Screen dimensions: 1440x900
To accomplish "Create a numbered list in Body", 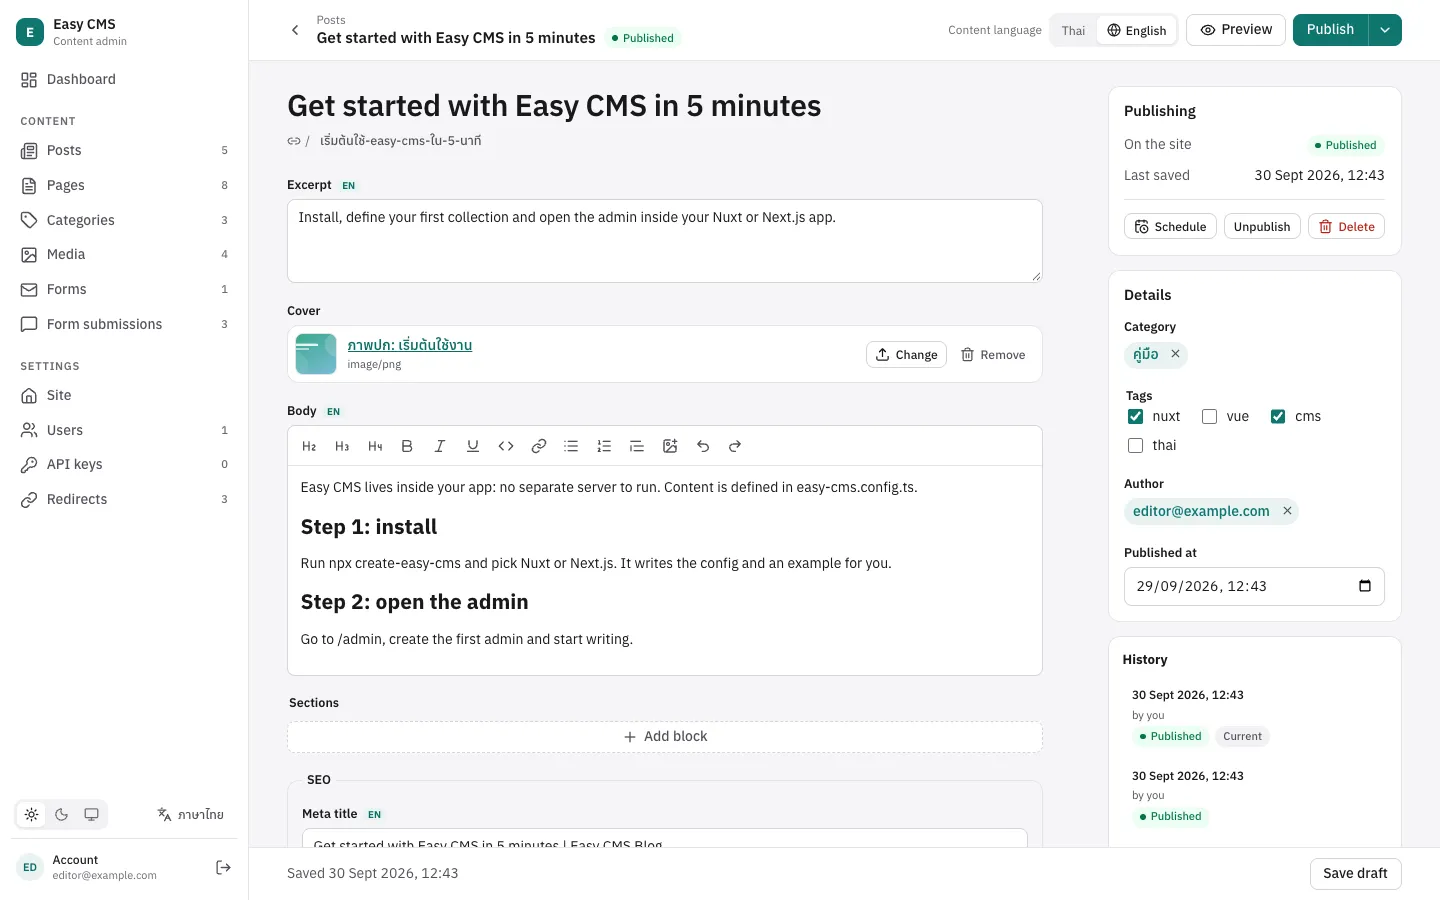I will (x=604, y=446).
